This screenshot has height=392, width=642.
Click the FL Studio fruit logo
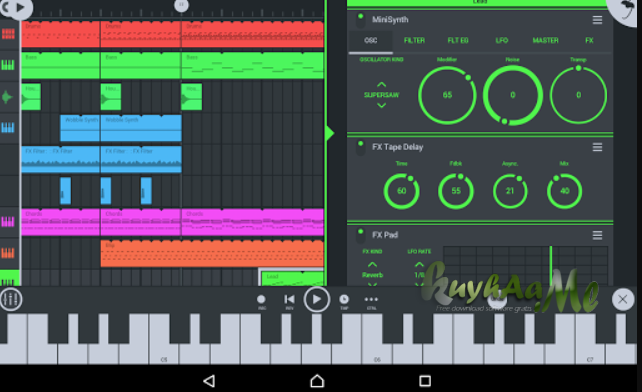pyautogui.click(x=626, y=10)
